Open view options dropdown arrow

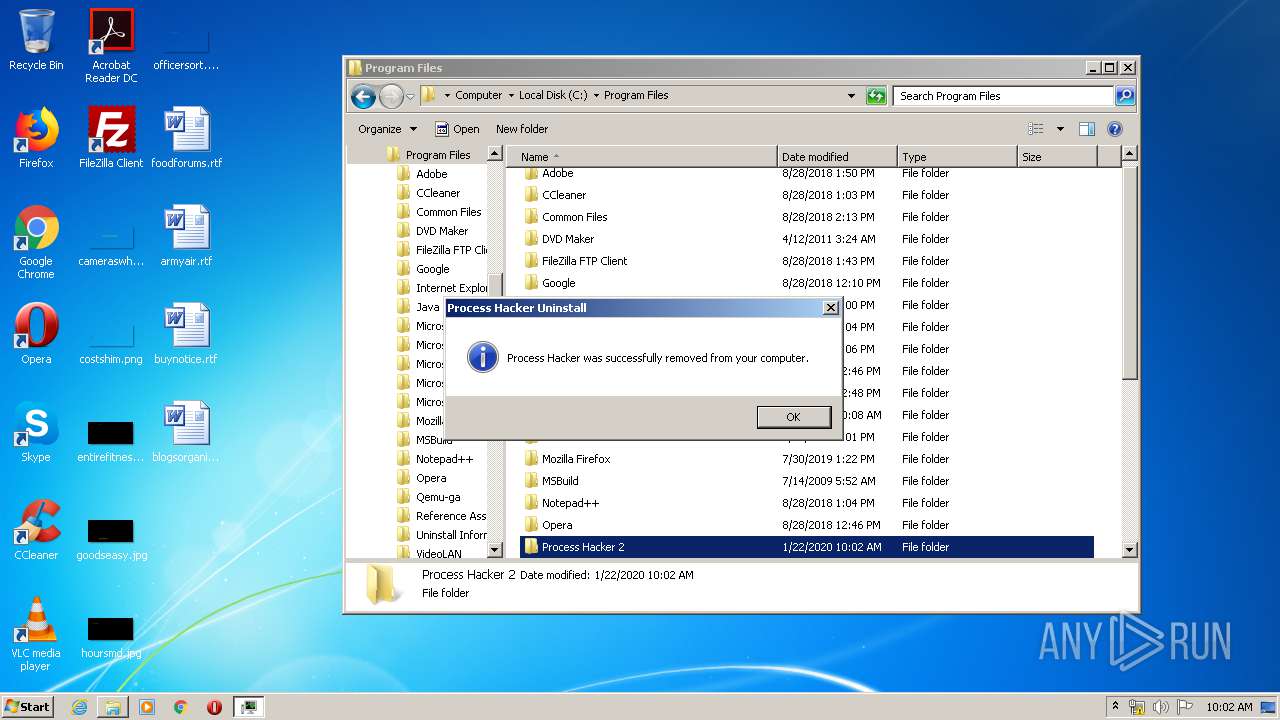pos(1060,129)
